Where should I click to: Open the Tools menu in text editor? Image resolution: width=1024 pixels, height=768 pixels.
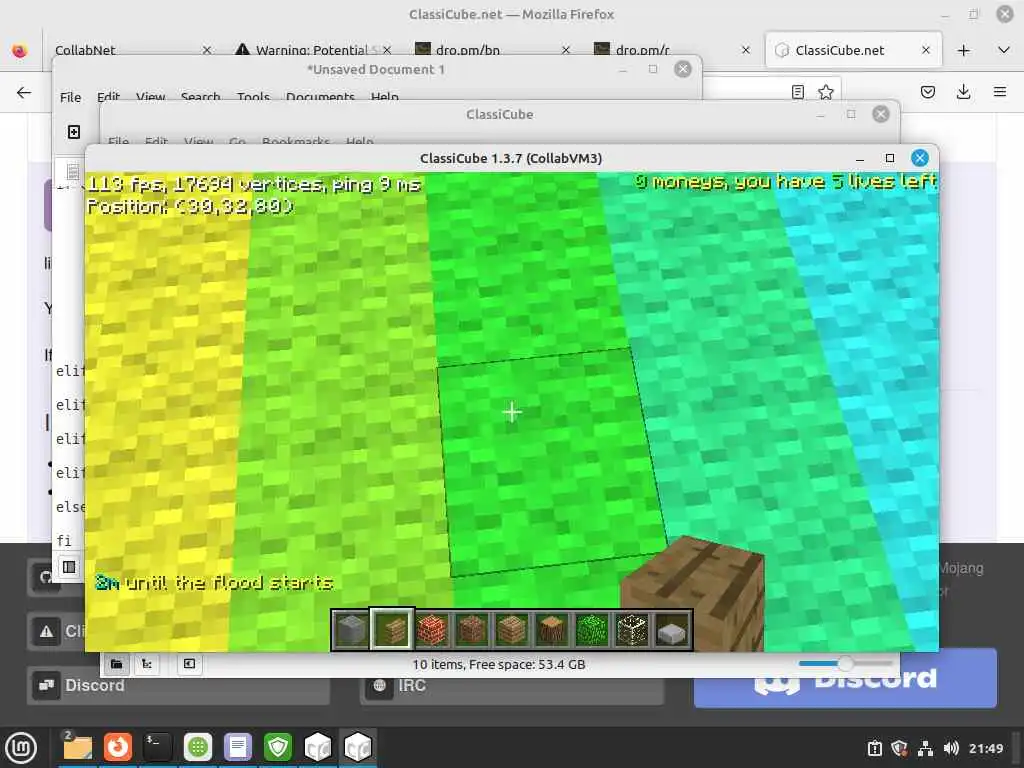253,97
